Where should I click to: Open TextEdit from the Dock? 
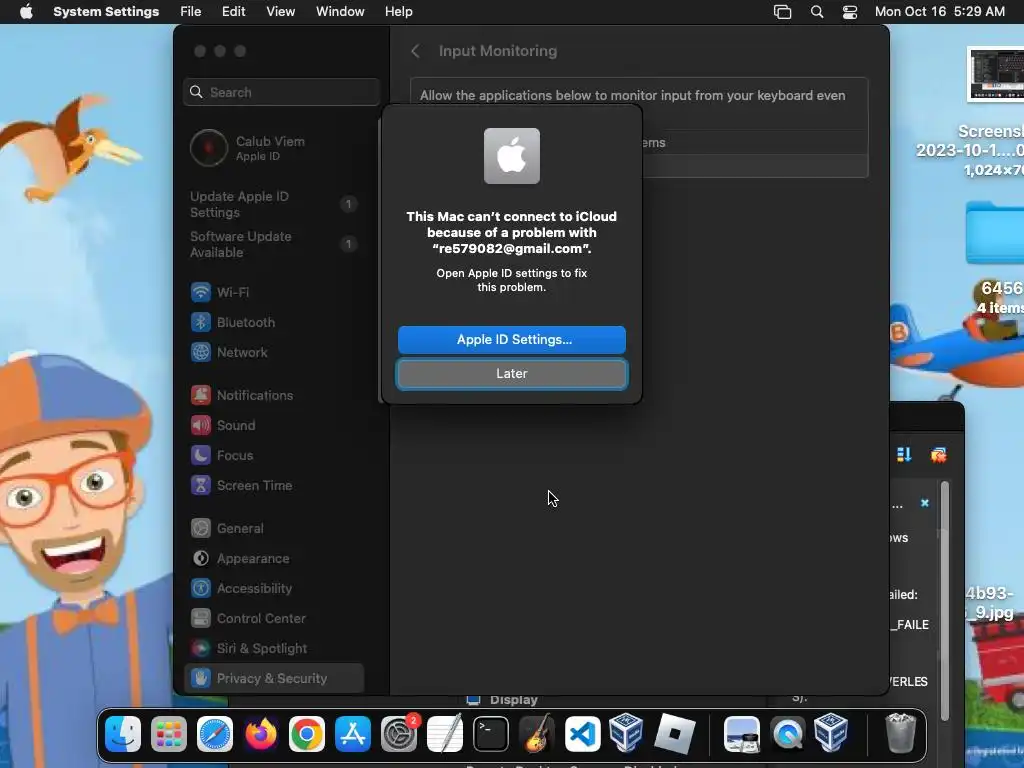pos(445,734)
